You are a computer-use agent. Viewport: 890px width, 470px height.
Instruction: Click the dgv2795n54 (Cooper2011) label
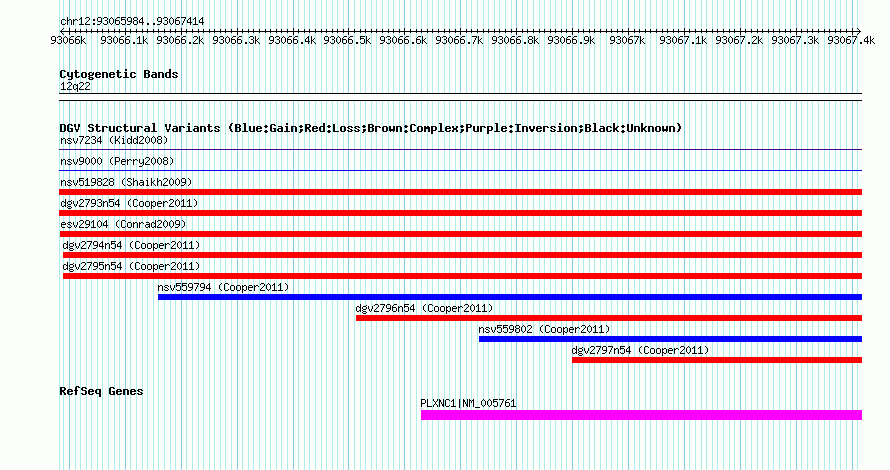pos(131,266)
